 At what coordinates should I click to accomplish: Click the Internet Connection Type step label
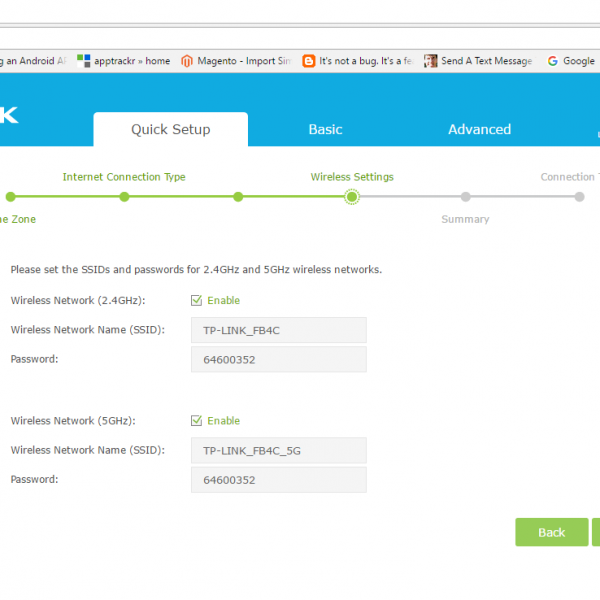pyautogui.click(x=124, y=177)
